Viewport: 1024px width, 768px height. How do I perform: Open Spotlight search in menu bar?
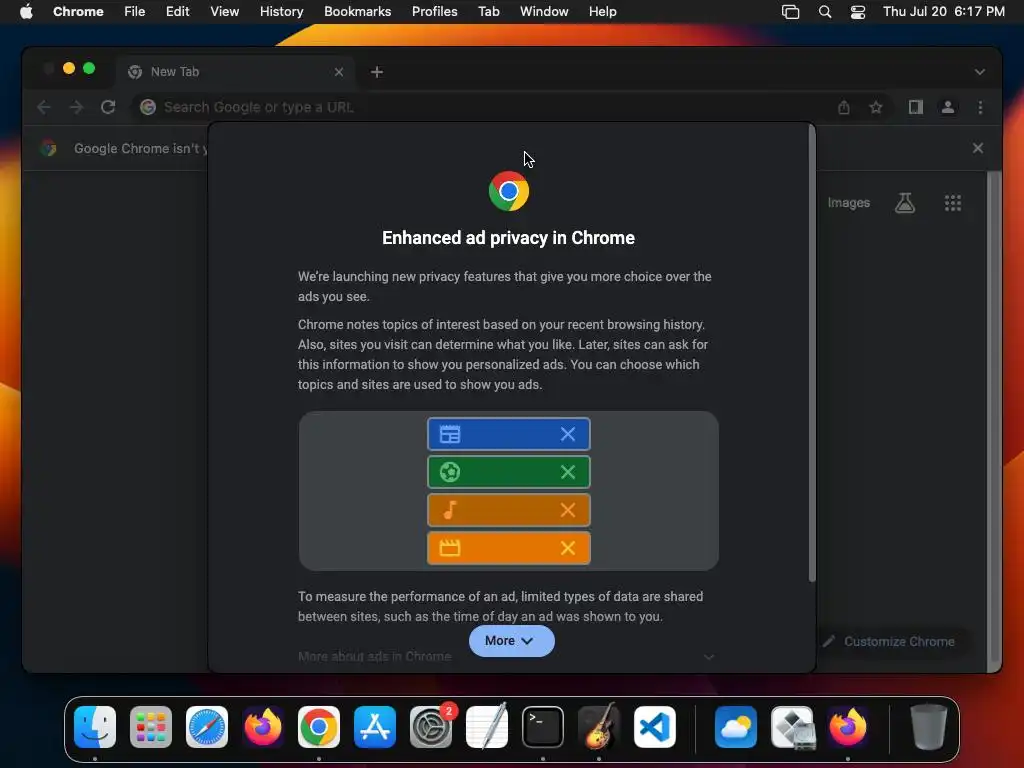(x=825, y=12)
